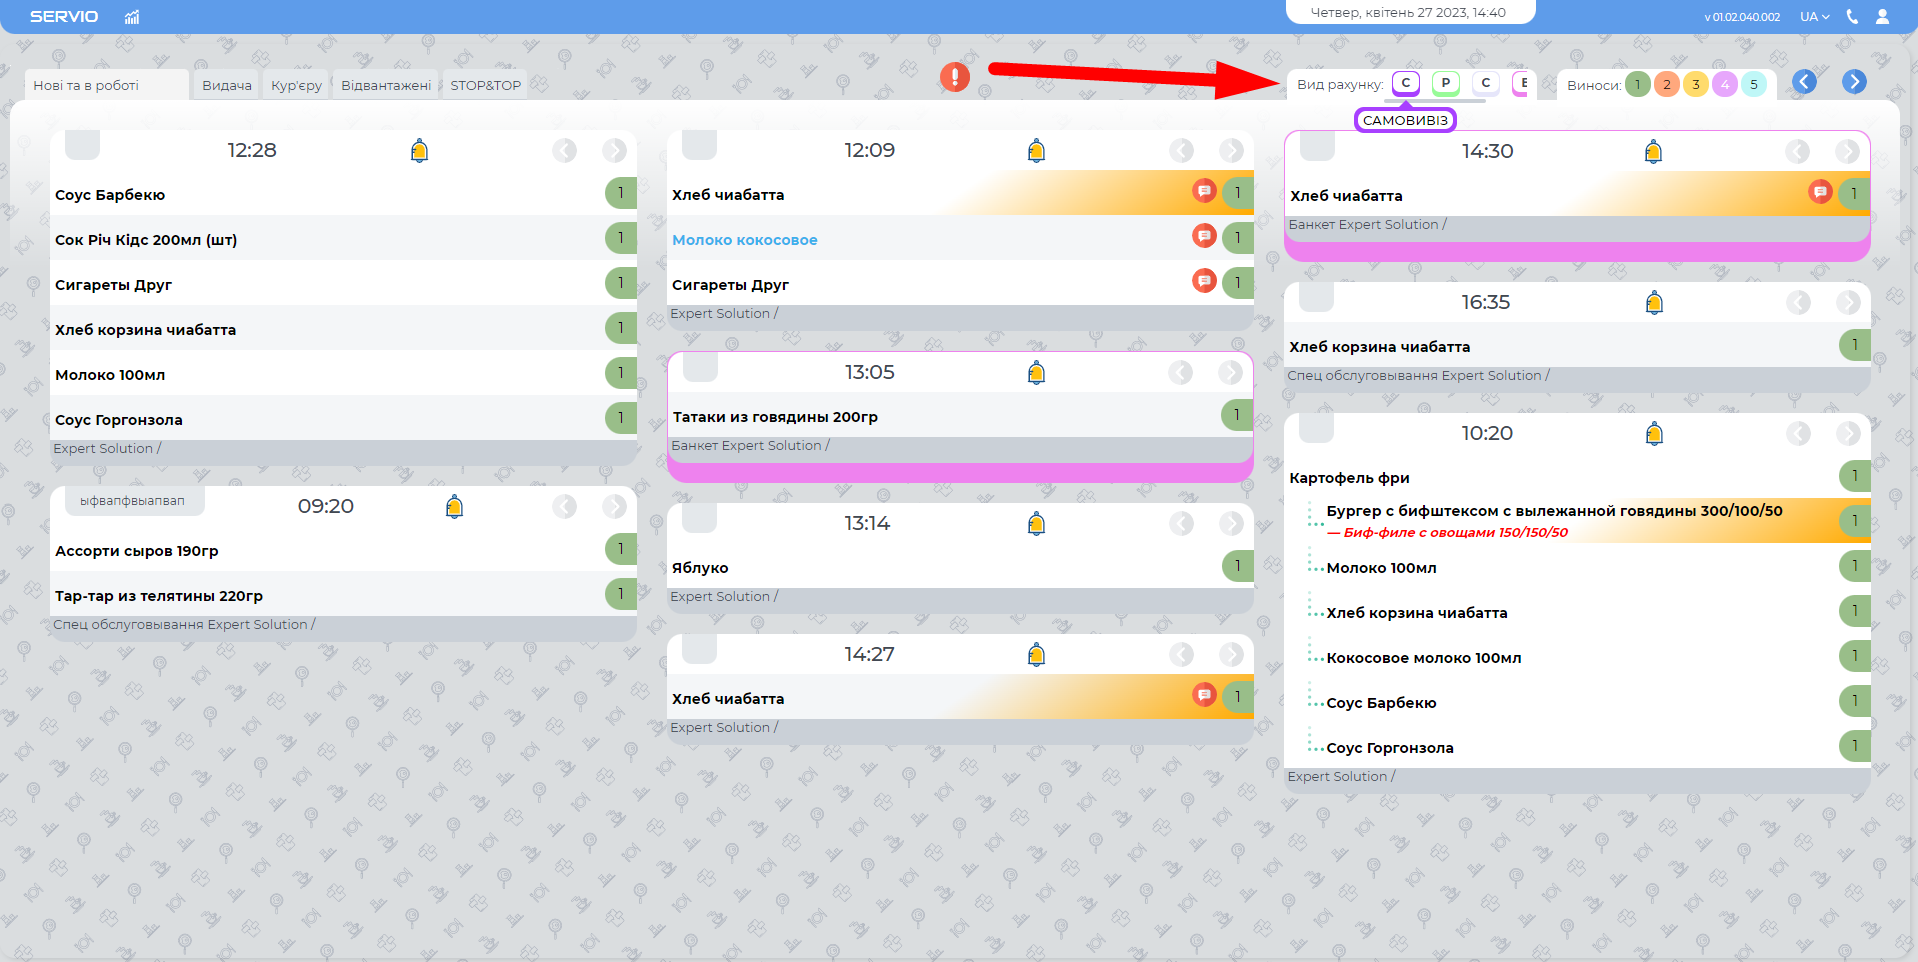Mark Соус Барбекю done in 12:28 order

click(620, 193)
